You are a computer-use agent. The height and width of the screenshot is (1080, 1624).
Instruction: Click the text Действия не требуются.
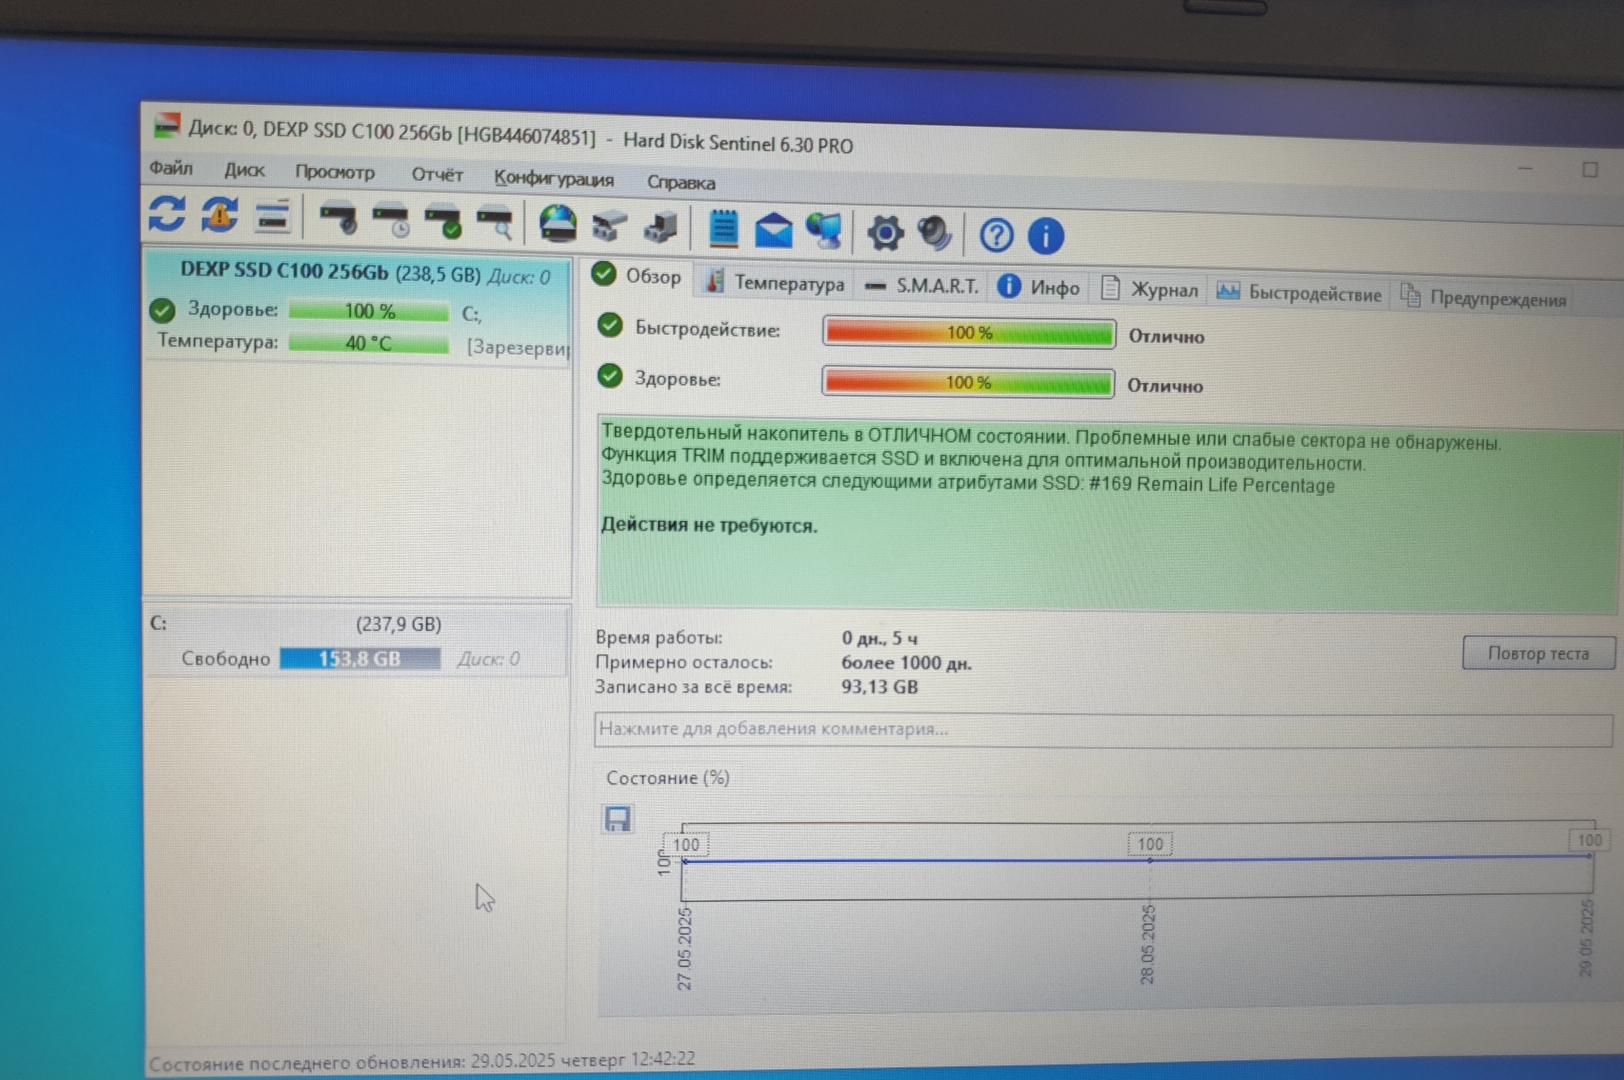click(x=709, y=525)
